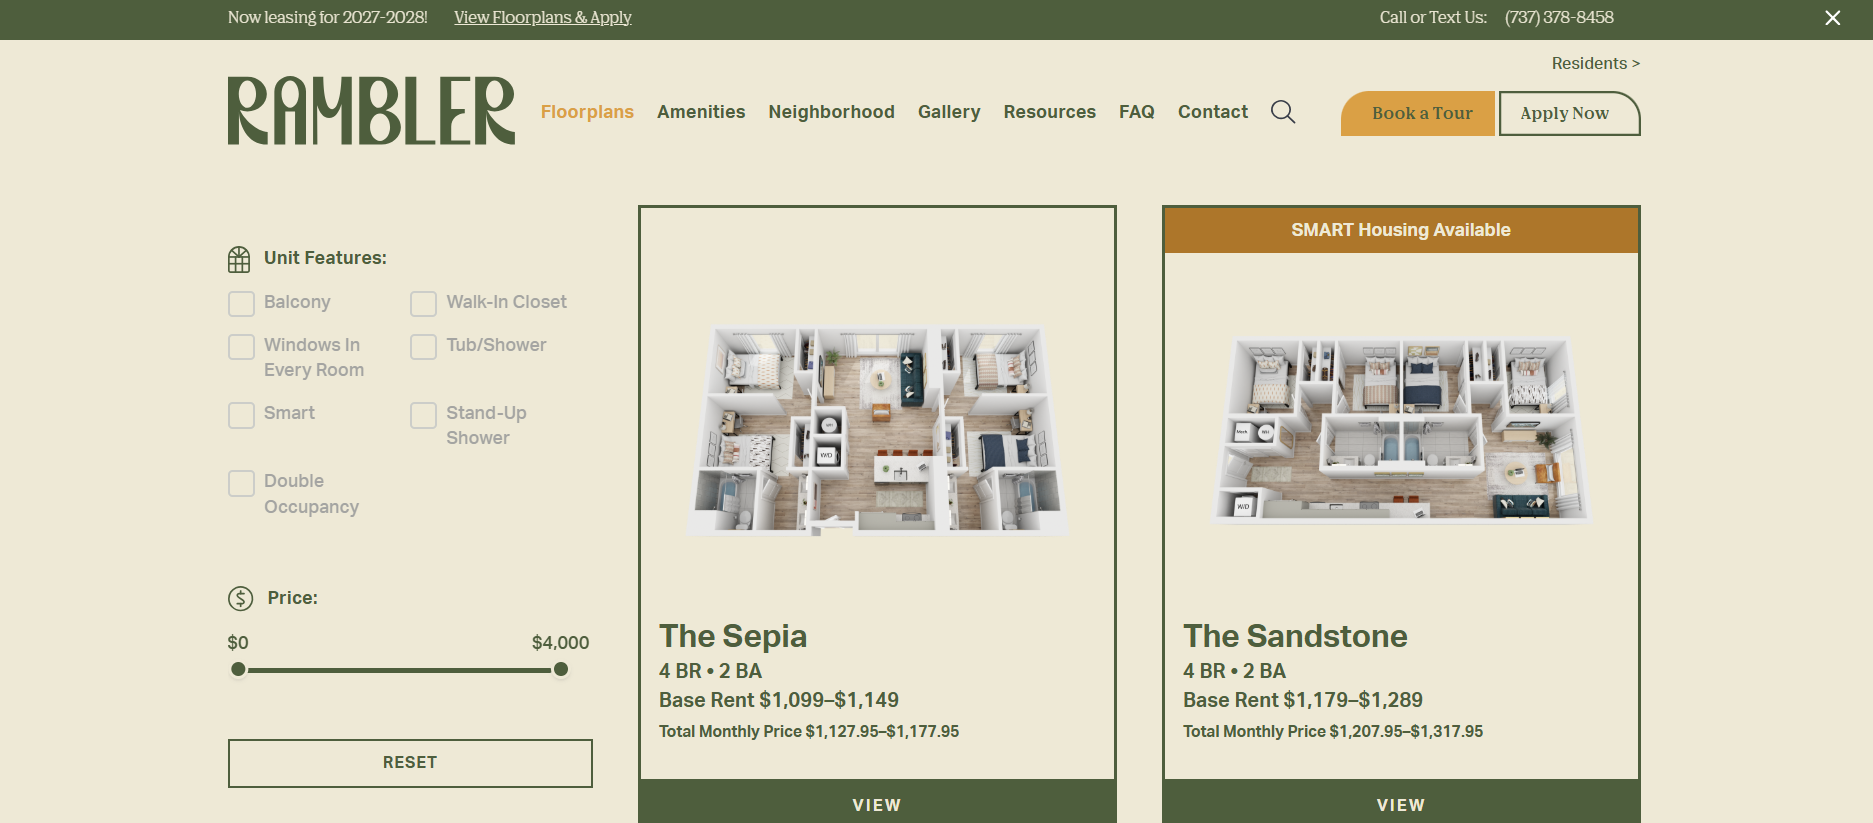This screenshot has width=1873, height=823.
Task: Click The Sandstone title
Action: point(1295,636)
